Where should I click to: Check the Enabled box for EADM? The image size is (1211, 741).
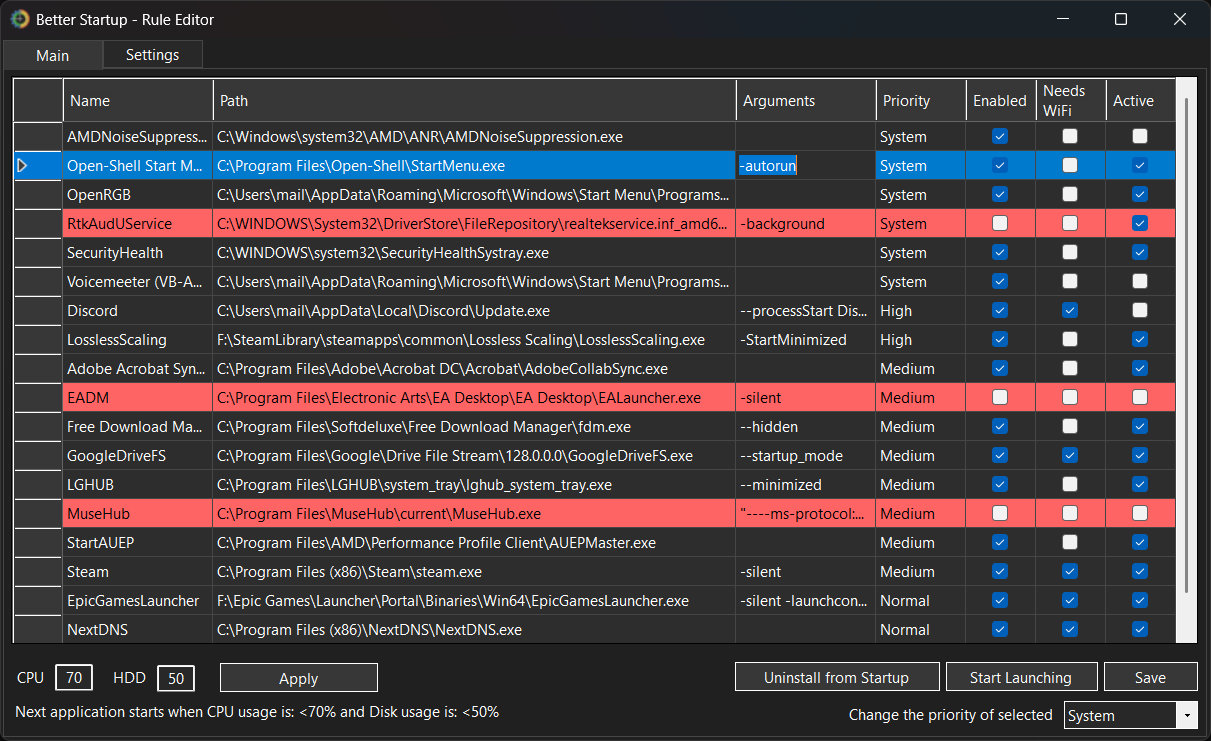(1000, 398)
